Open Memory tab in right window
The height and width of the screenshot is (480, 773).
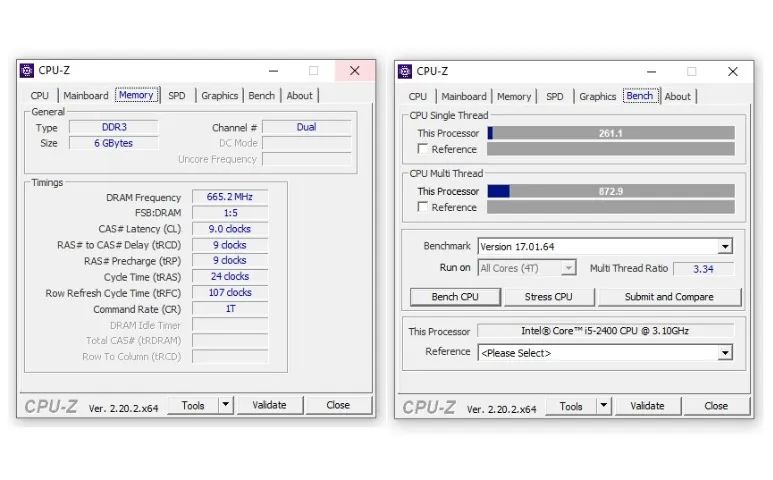514,97
